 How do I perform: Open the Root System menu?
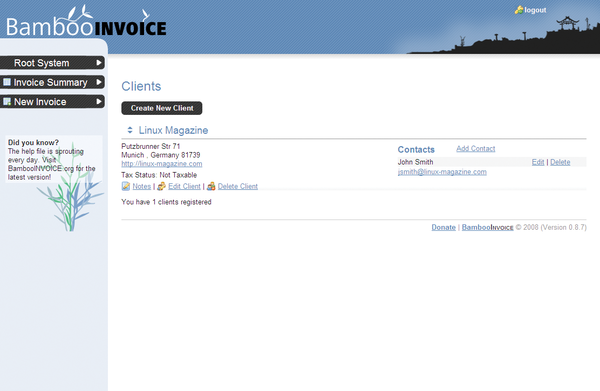click(52, 62)
